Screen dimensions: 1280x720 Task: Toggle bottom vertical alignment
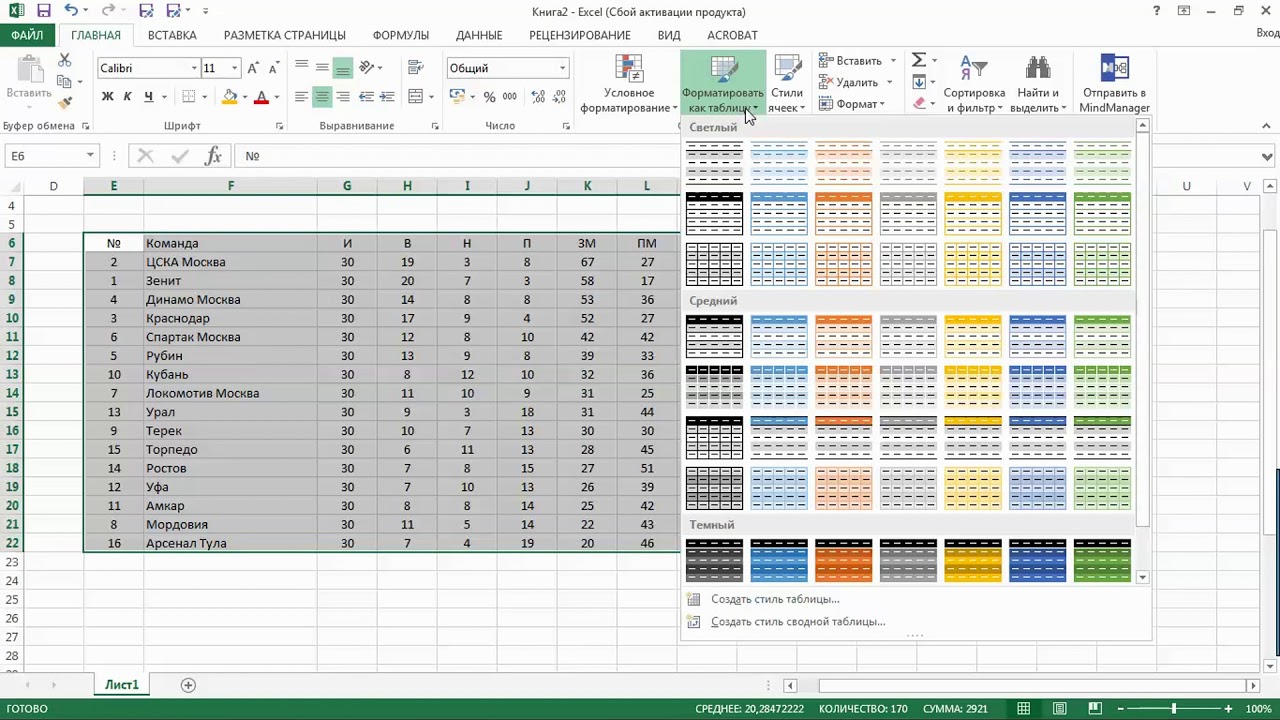(343, 68)
